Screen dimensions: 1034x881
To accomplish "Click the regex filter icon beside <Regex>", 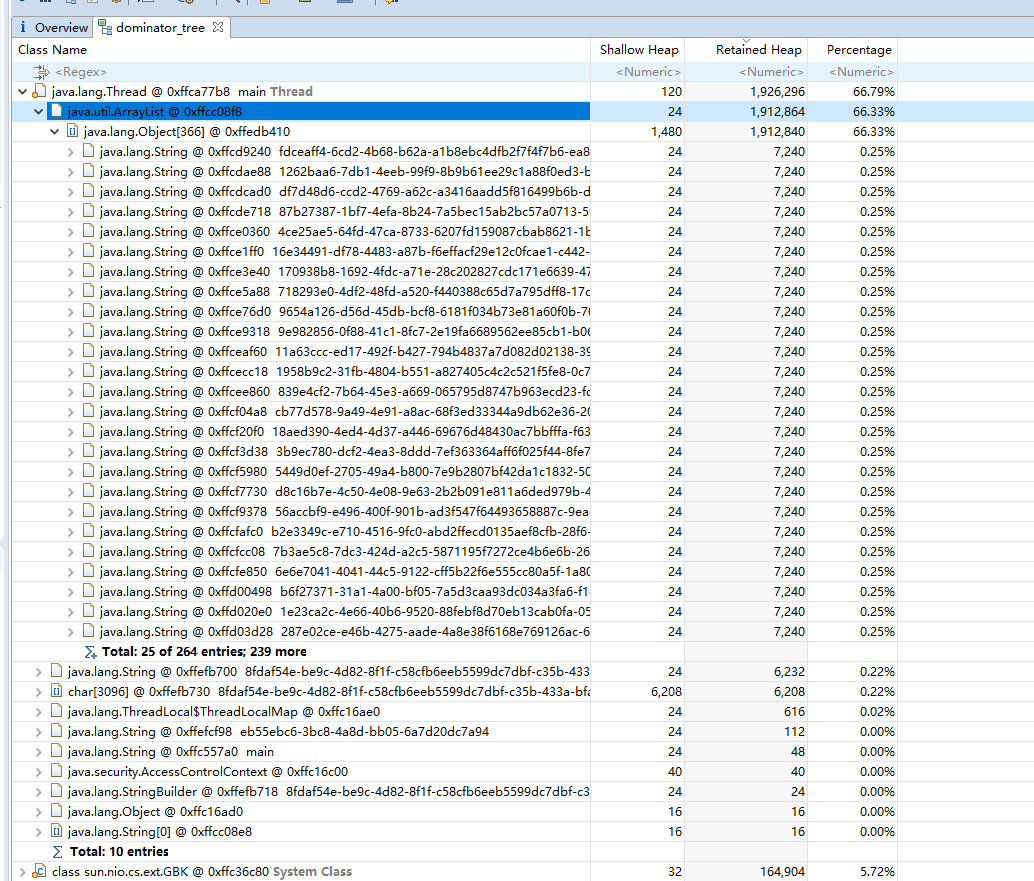I will click(39, 71).
